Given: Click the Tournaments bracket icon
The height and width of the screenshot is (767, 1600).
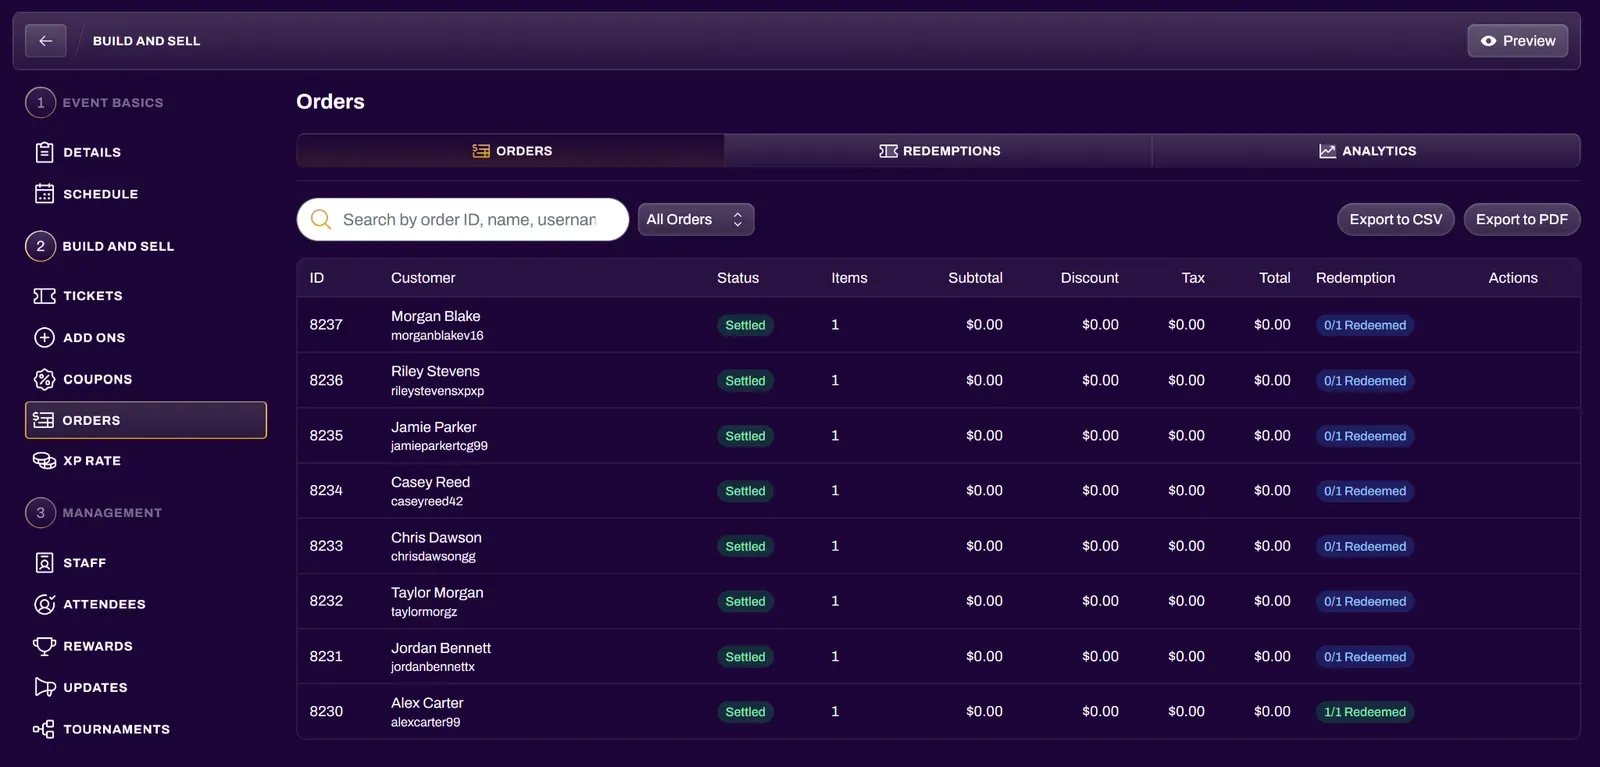Looking at the screenshot, I should pyautogui.click(x=44, y=729).
